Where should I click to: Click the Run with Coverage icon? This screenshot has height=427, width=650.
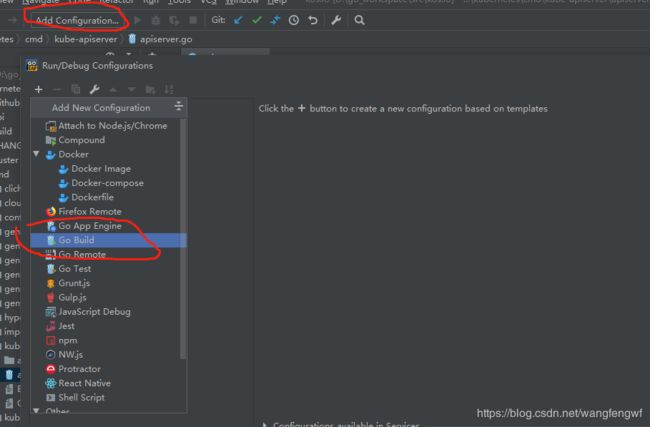tap(174, 20)
